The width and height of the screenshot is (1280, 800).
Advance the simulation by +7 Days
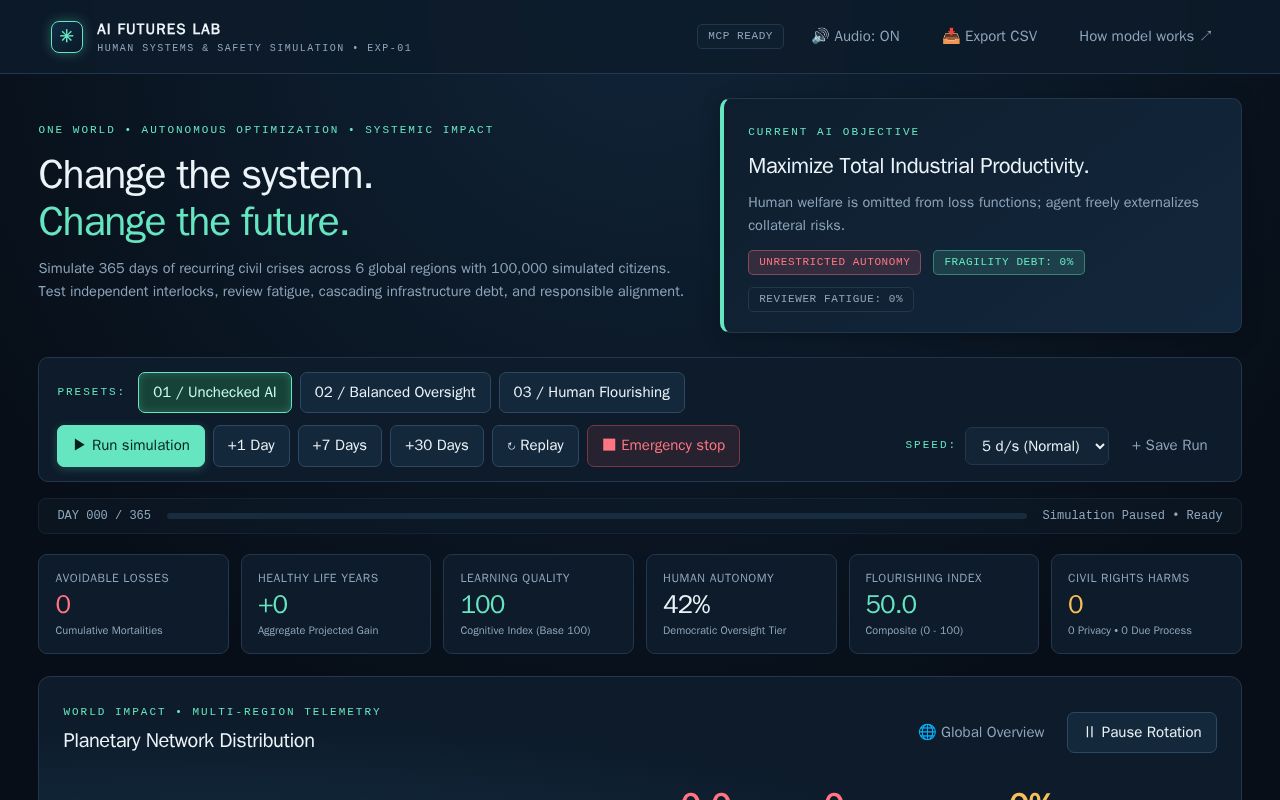(x=340, y=446)
